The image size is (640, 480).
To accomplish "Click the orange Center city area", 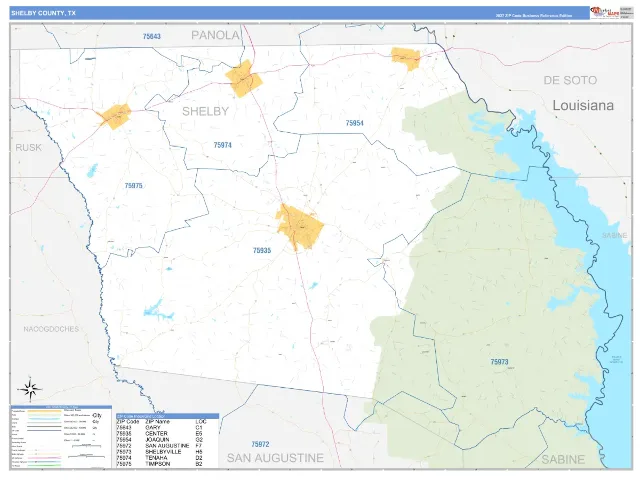I will click(x=300, y=227).
